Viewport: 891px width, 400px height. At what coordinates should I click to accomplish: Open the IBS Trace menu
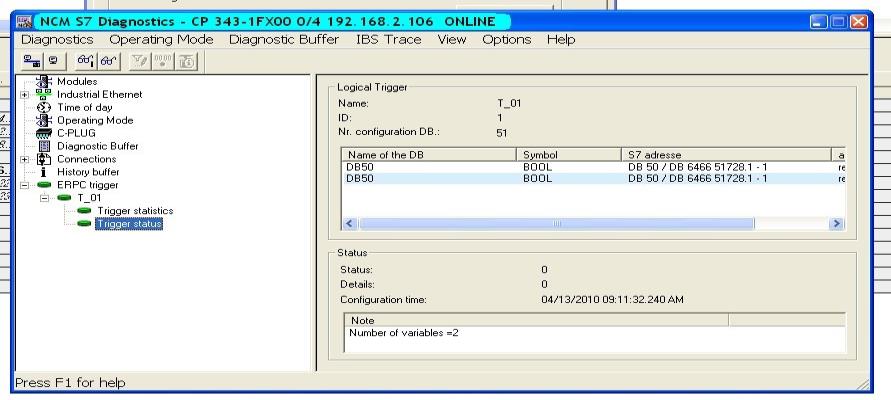pyautogui.click(x=389, y=40)
